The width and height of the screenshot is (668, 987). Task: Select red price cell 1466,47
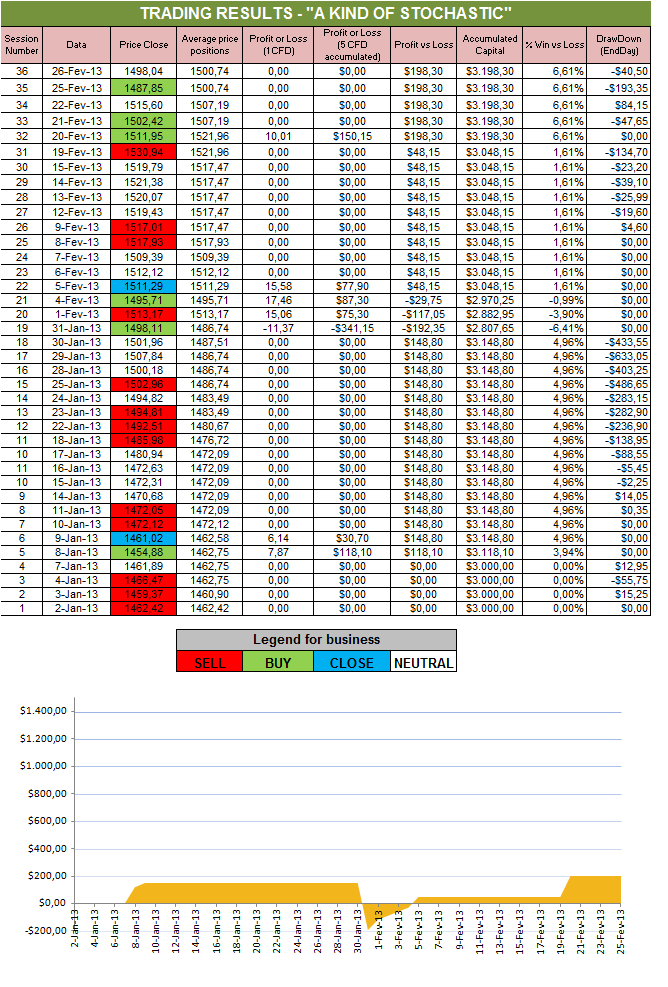tap(144, 580)
